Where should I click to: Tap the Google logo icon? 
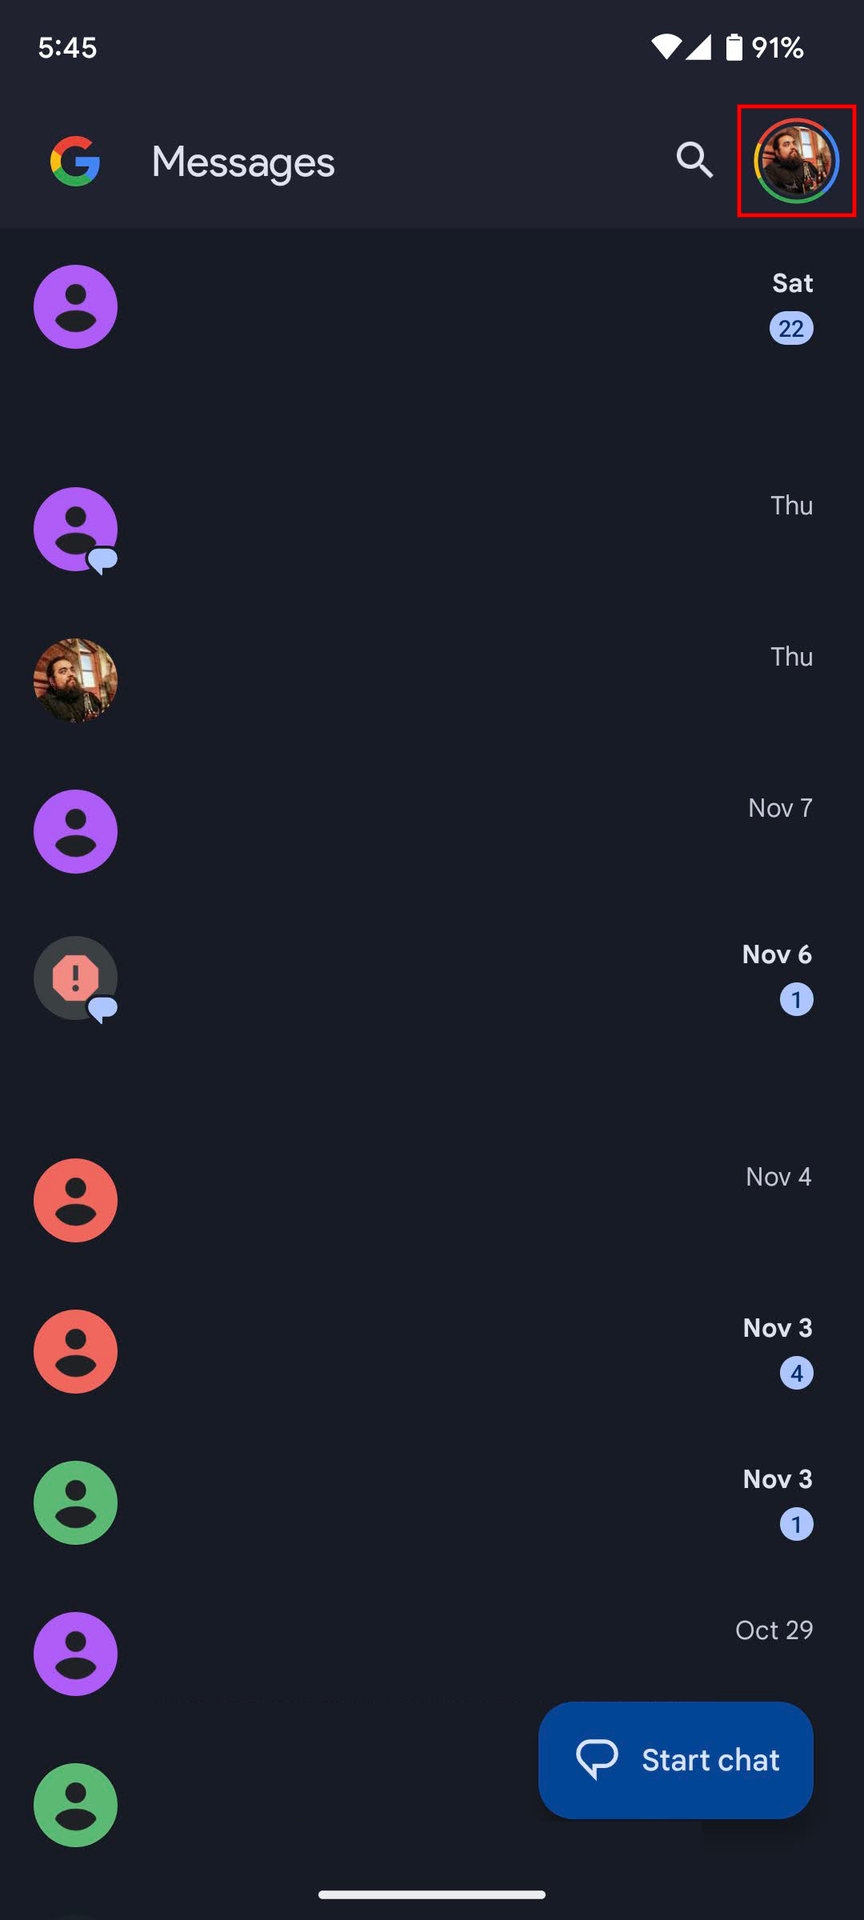76,161
